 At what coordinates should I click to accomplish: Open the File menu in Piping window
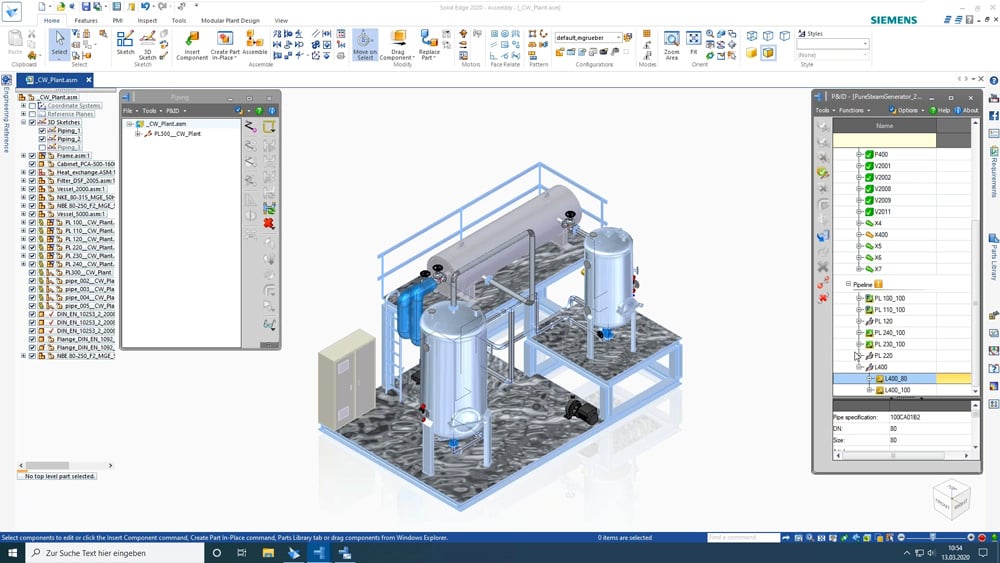128,111
